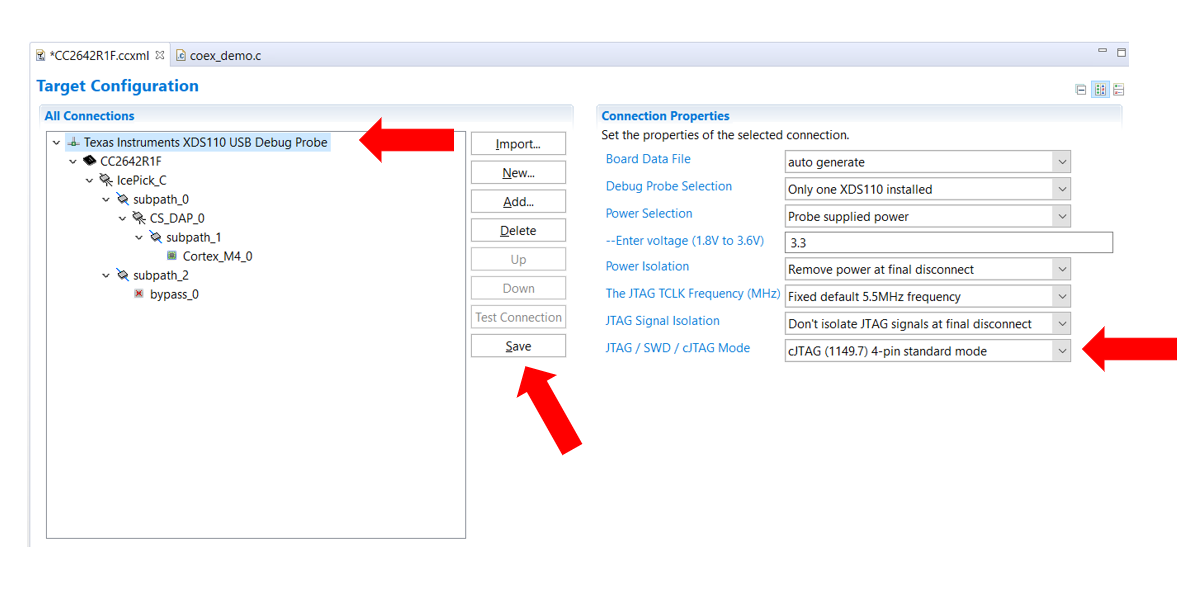Screen dimensions: 1192x596
Task: Open the Board Data File dropdown
Action: [x=1062, y=161]
